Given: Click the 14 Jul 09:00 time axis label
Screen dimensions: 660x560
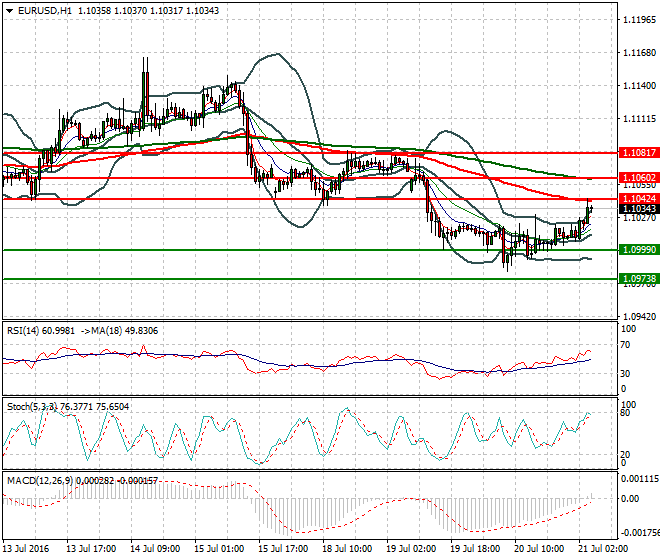Looking at the screenshot, I should [155, 549].
